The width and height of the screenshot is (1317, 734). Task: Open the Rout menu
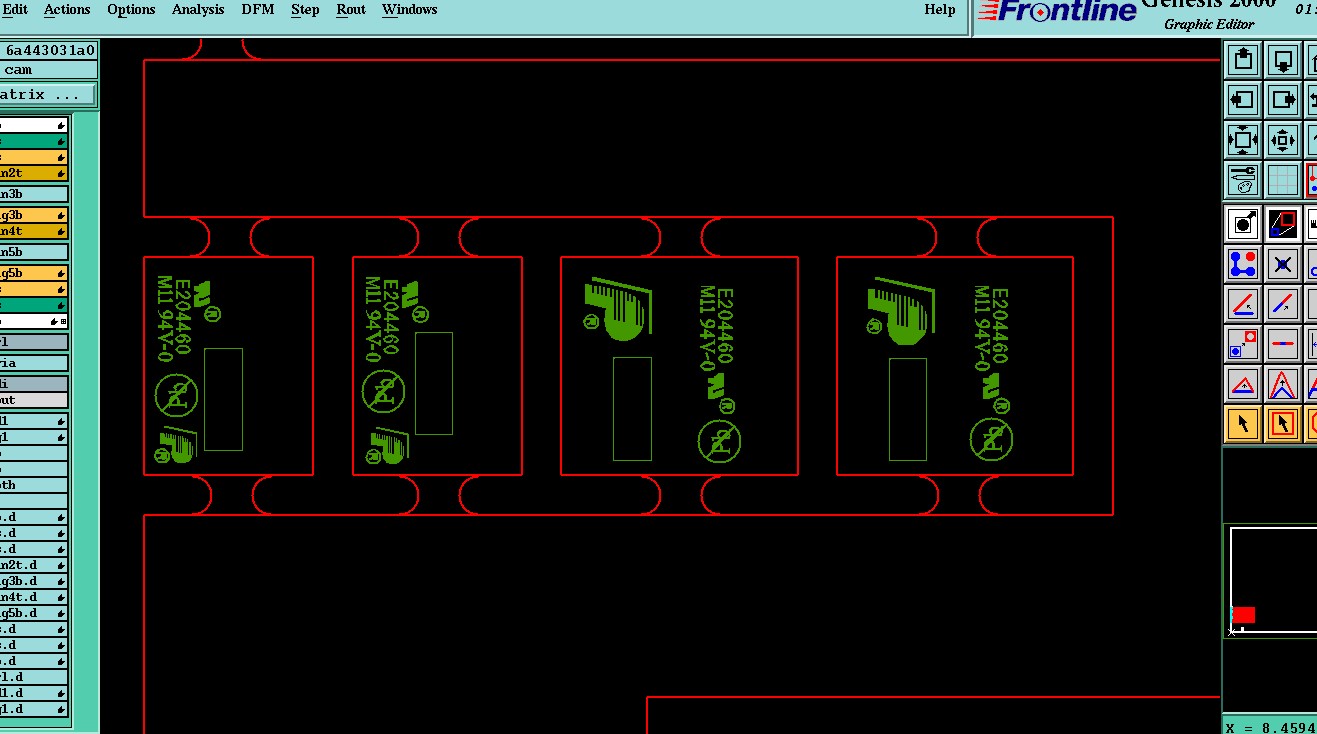pyautogui.click(x=351, y=10)
